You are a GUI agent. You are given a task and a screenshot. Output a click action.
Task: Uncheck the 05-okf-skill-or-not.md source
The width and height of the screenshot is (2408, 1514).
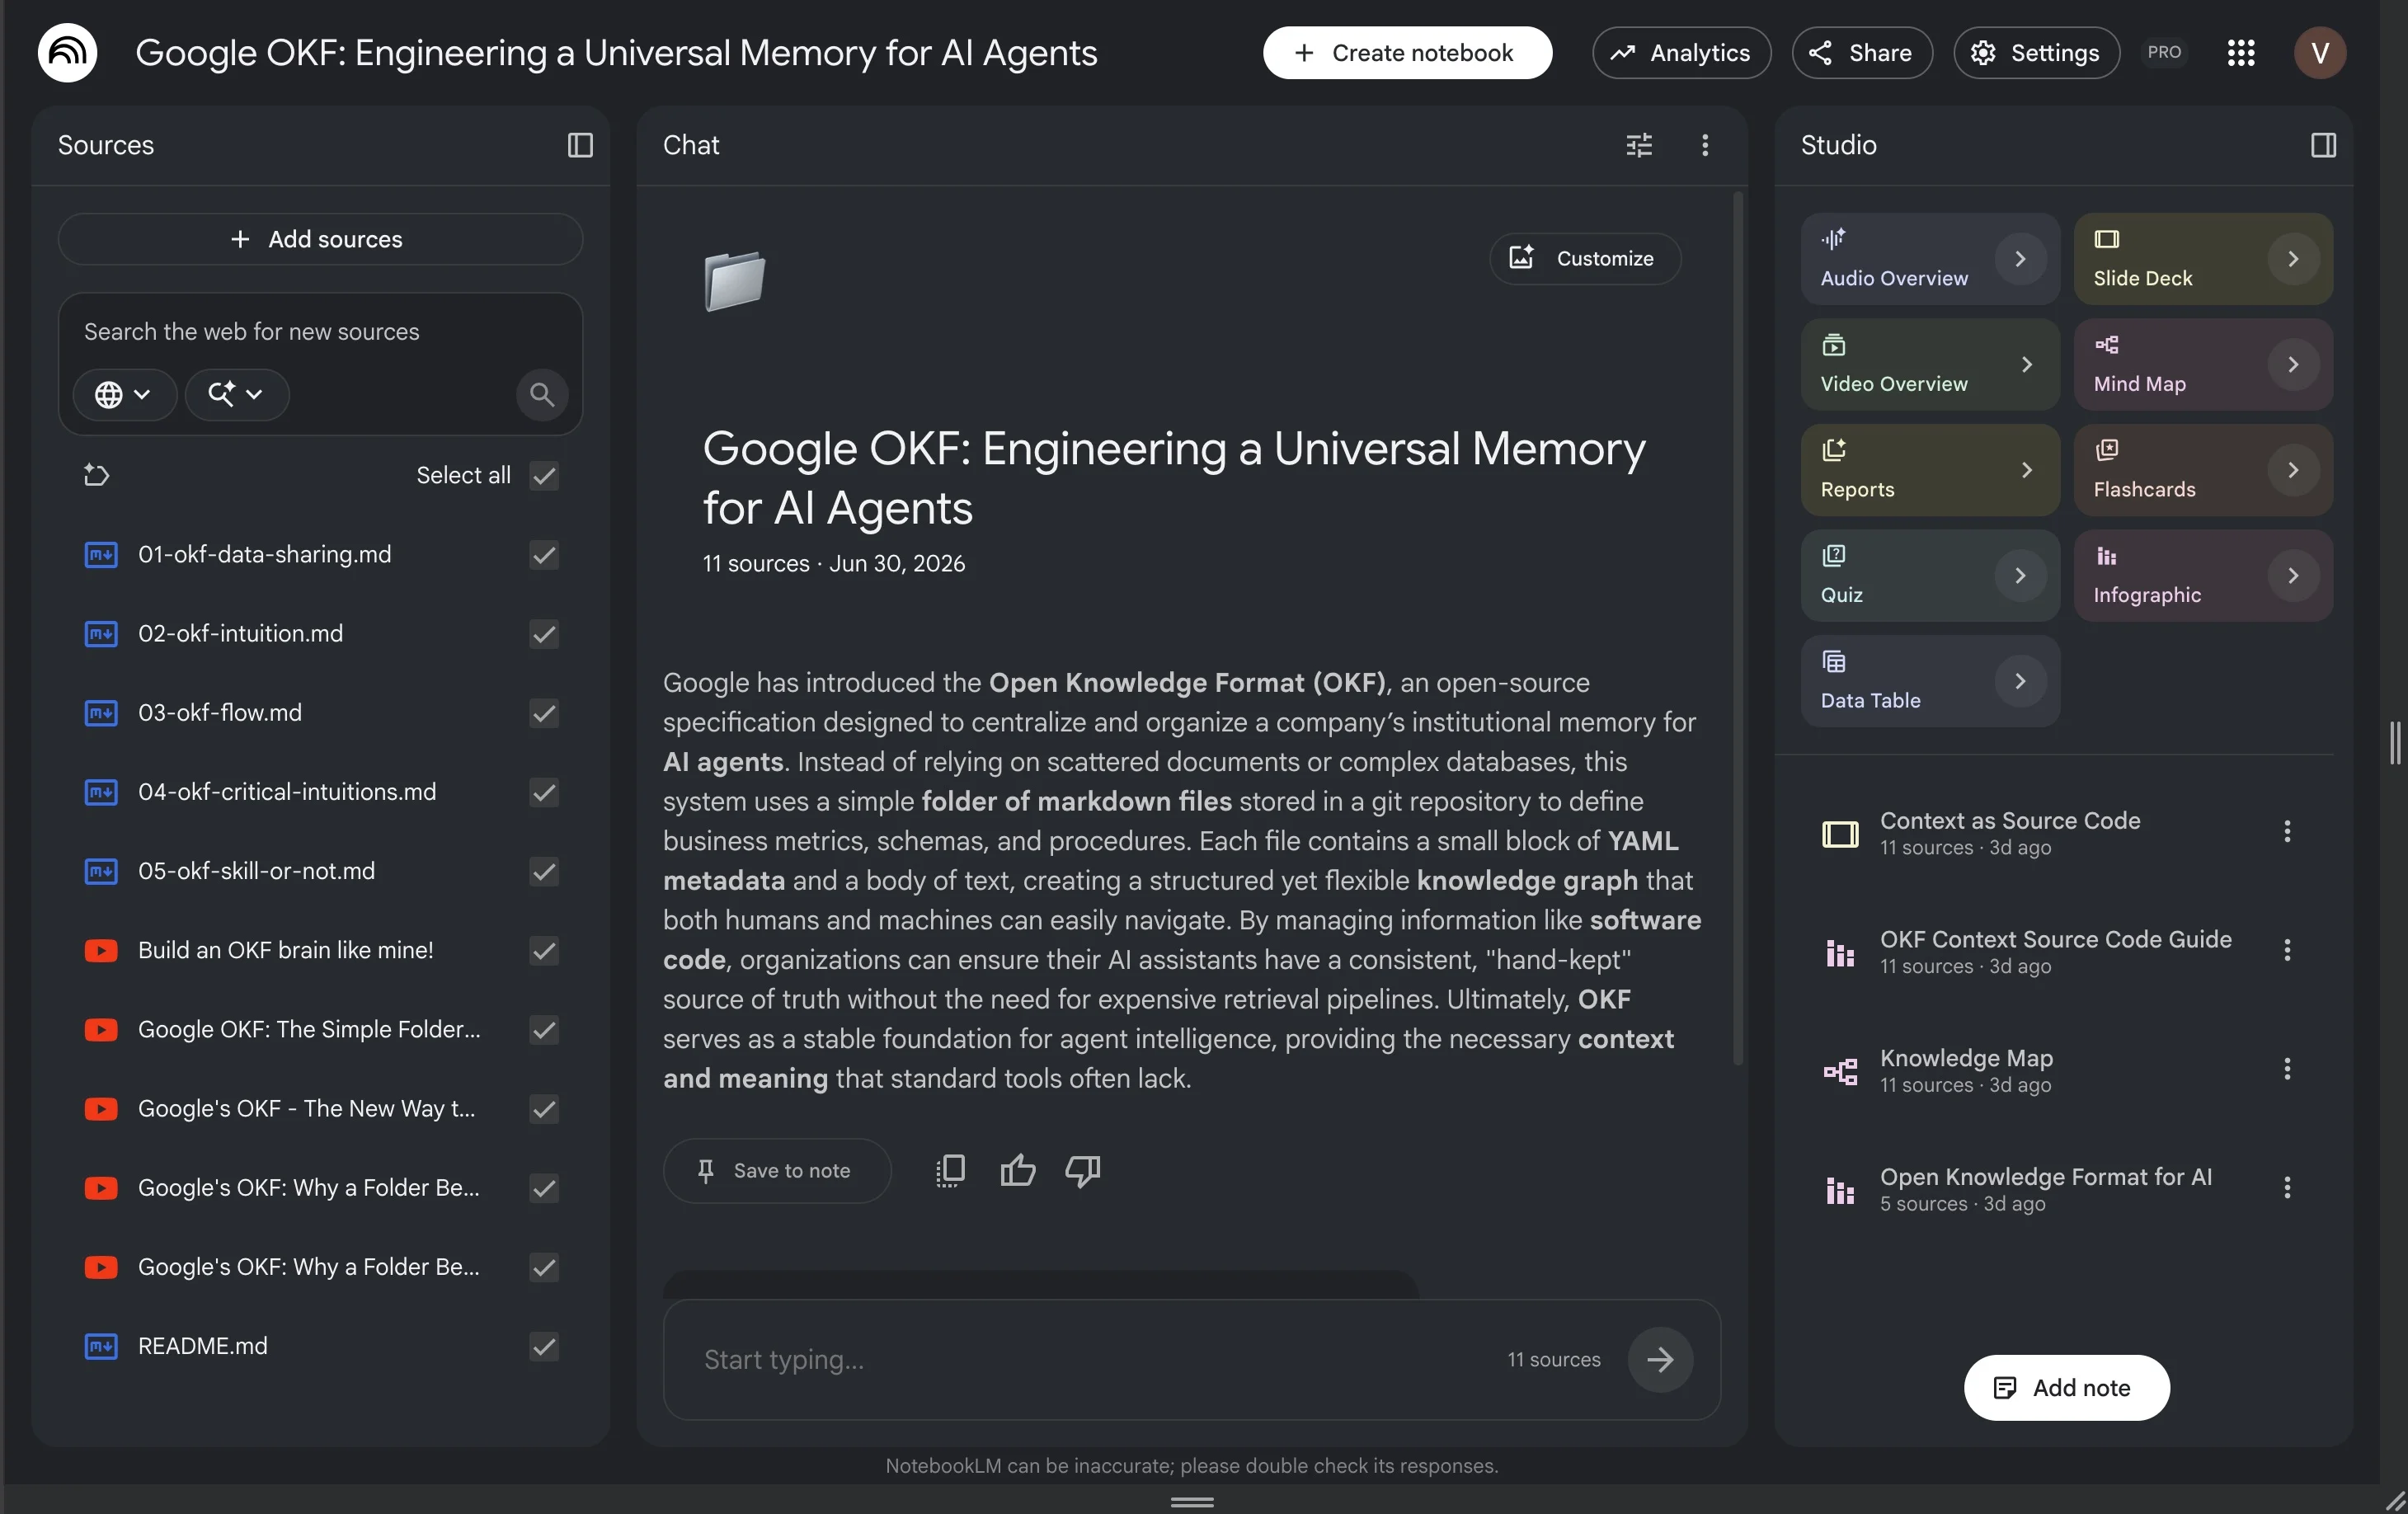click(x=544, y=871)
